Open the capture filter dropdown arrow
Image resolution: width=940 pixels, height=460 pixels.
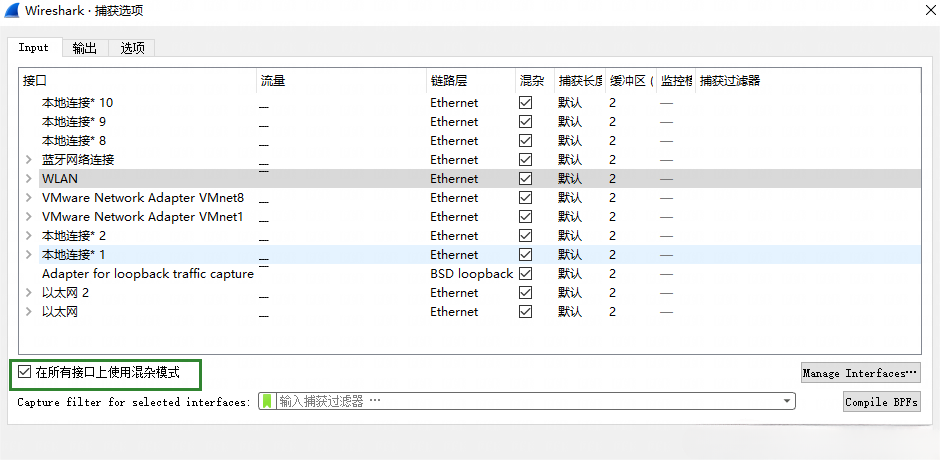787,401
